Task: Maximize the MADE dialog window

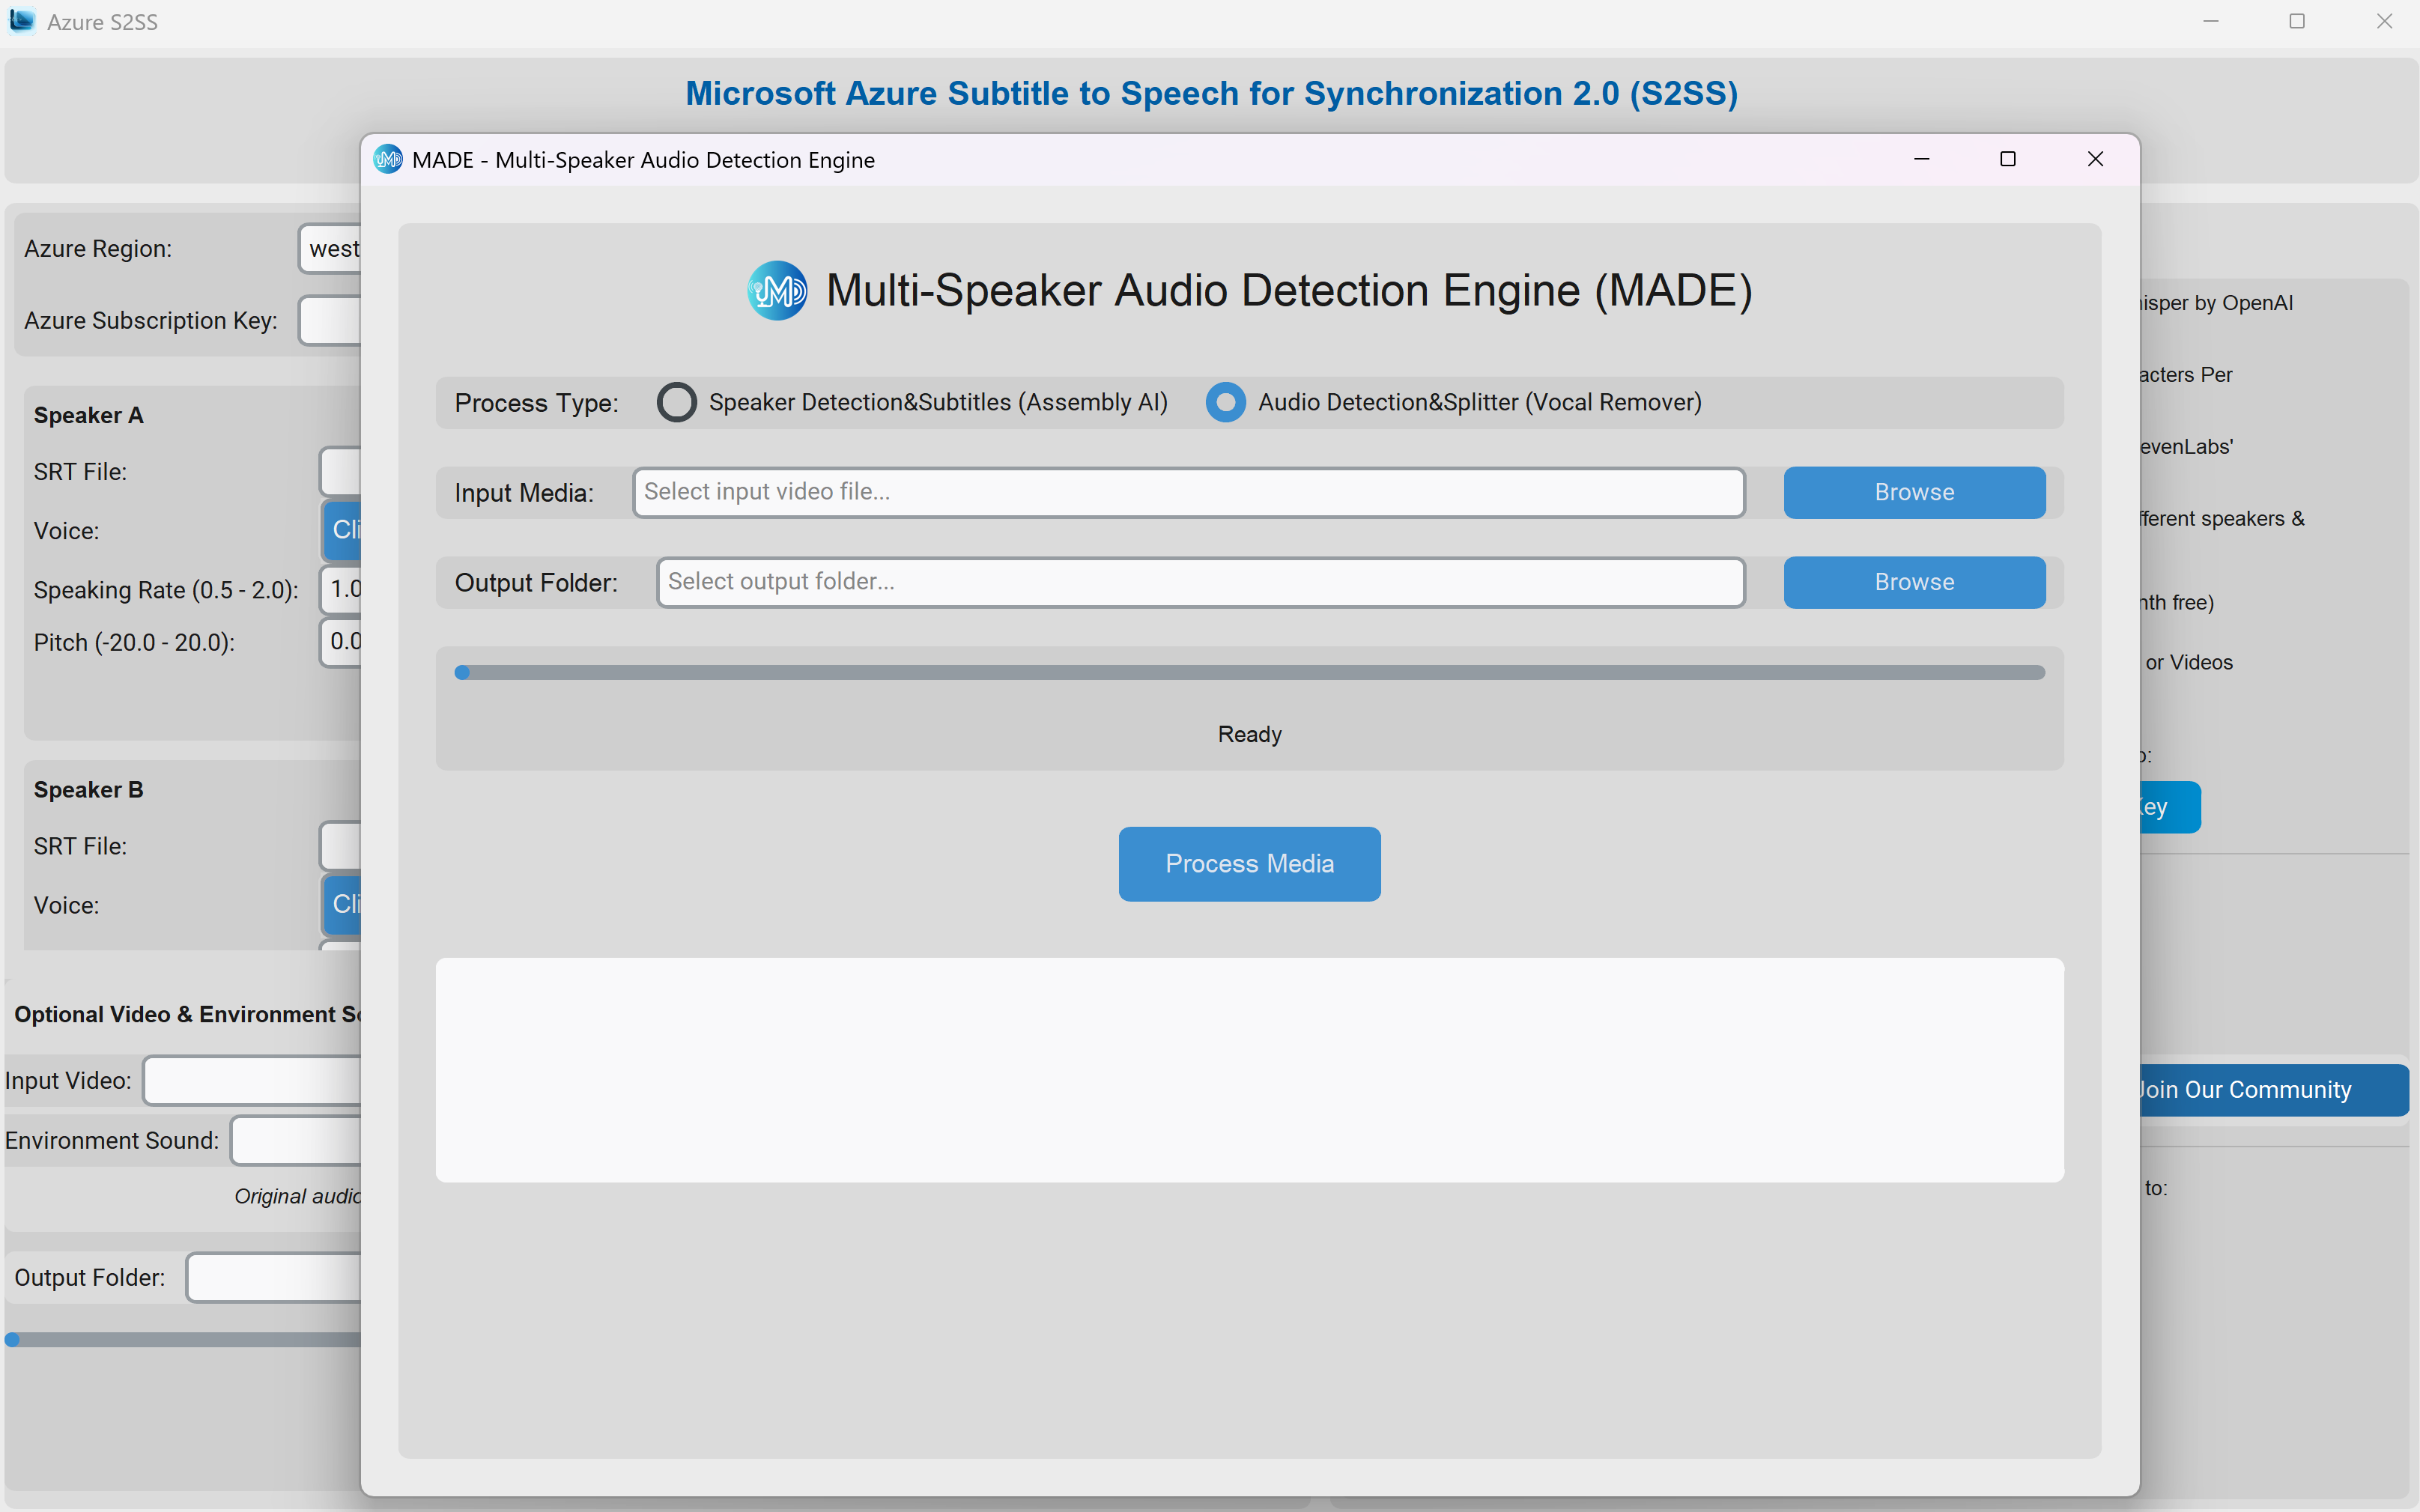Action: click(x=2007, y=160)
